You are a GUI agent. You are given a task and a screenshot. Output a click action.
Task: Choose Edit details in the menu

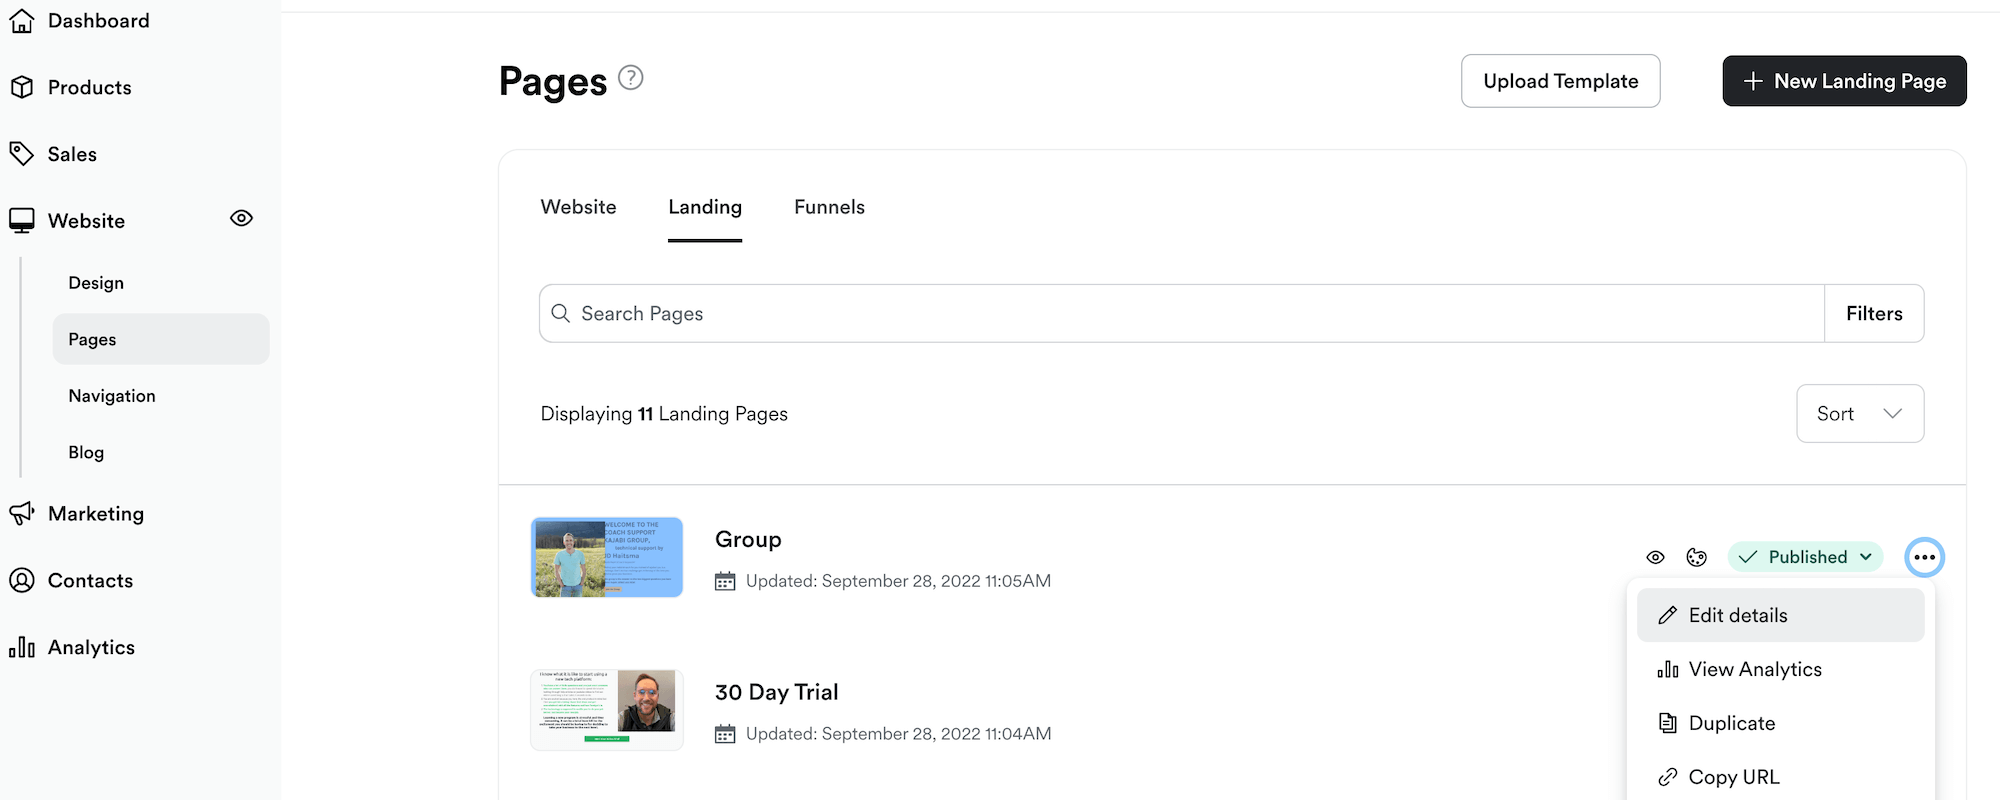(1737, 615)
